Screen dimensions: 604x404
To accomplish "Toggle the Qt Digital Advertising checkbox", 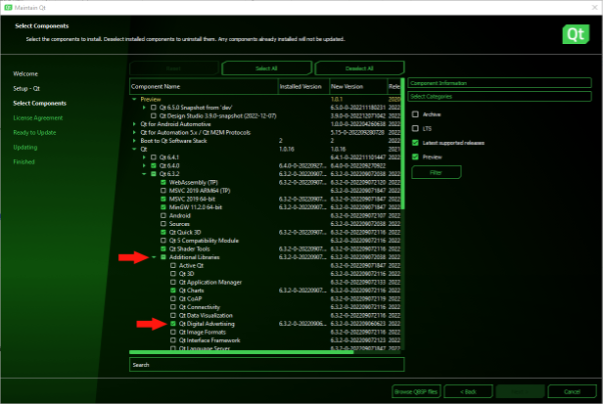I will [x=172, y=324].
